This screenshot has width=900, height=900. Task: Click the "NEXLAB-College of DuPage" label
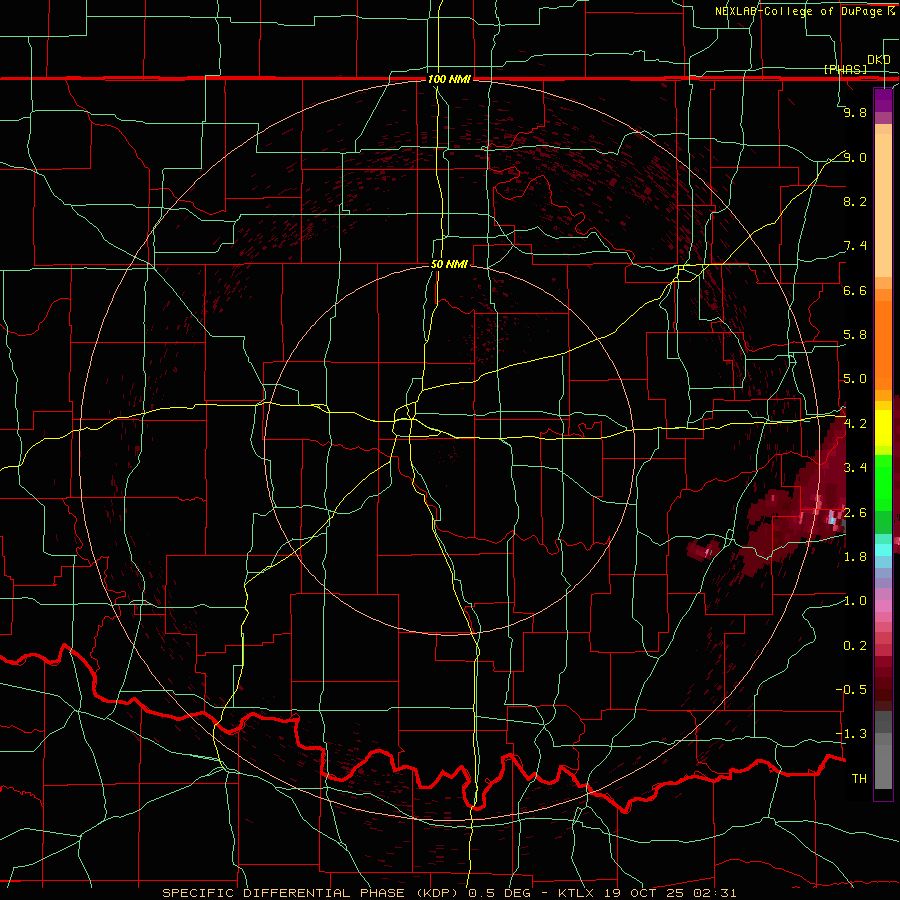point(798,11)
